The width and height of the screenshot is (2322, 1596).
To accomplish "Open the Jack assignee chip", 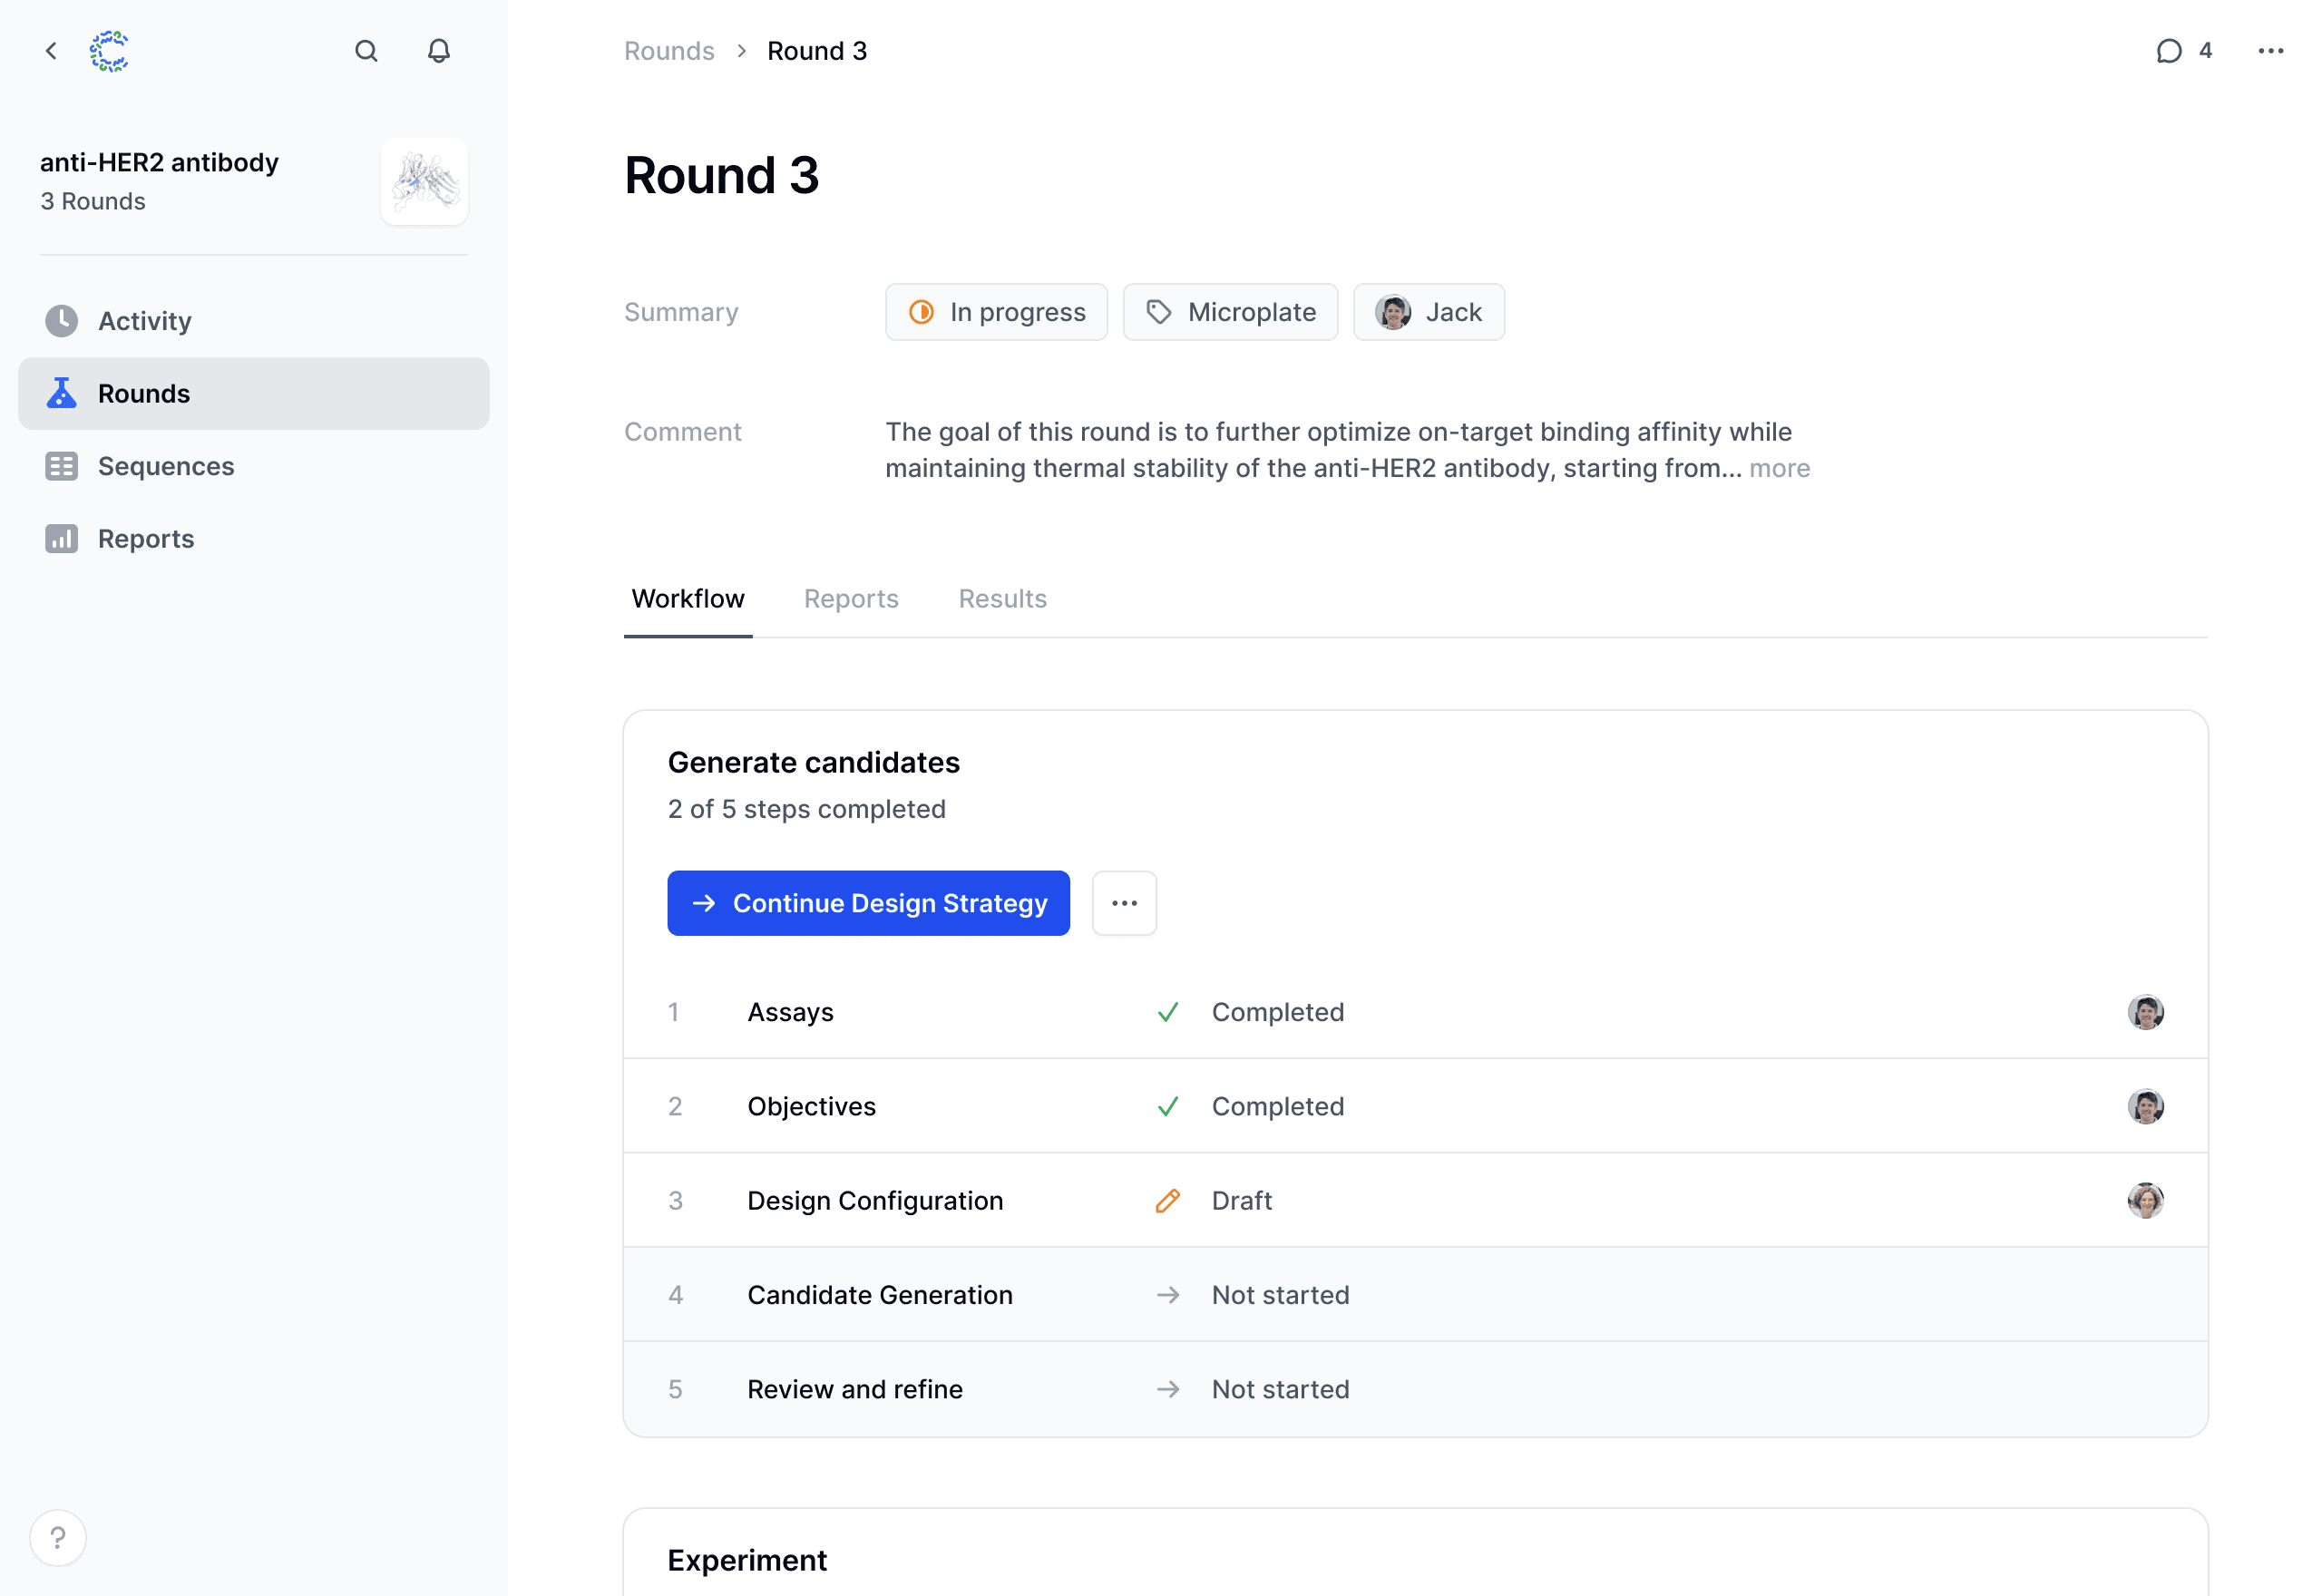I will click(x=1428, y=312).
